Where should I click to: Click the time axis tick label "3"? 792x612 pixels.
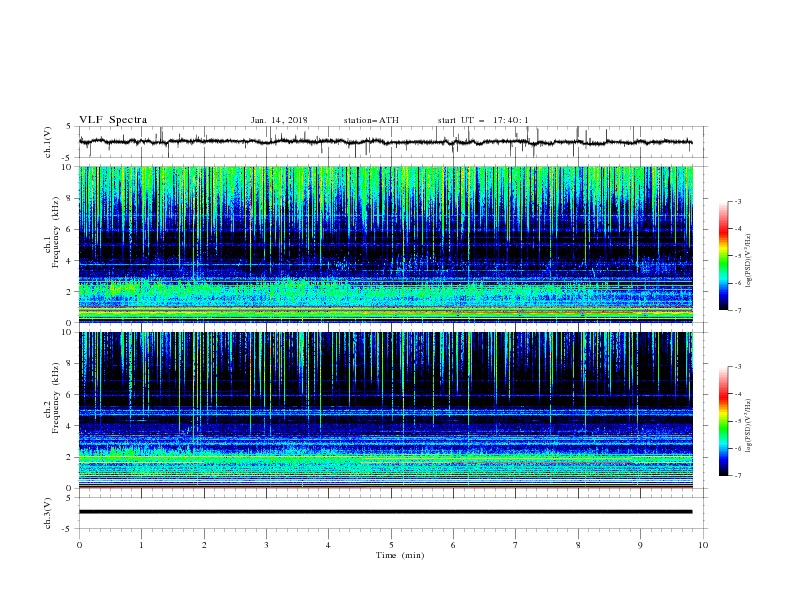266,545
